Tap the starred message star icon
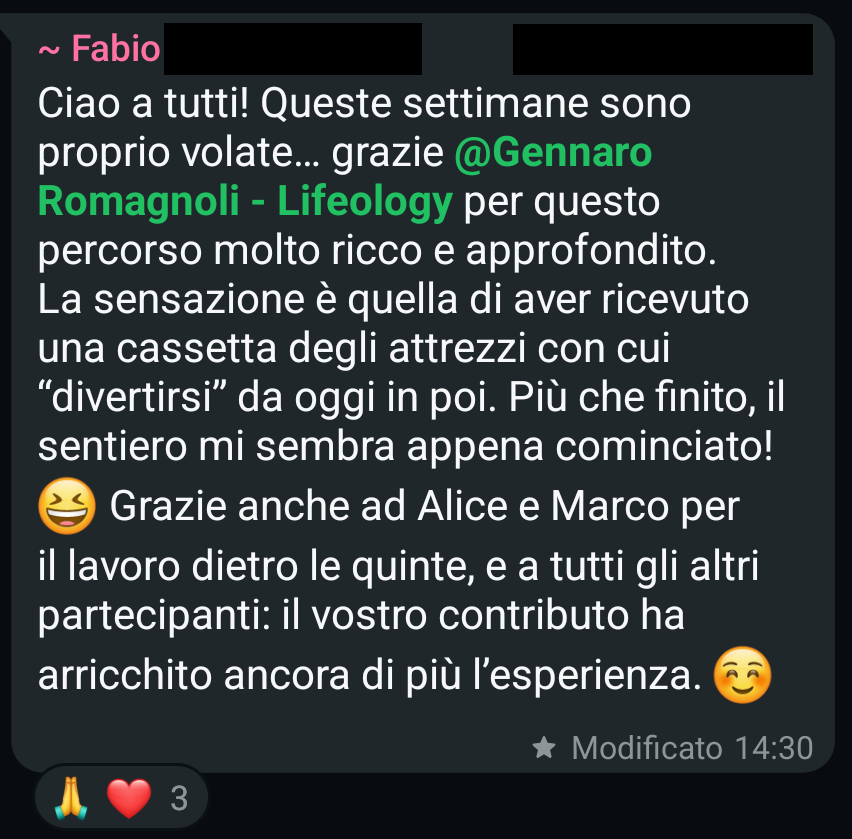 (544, 747)
